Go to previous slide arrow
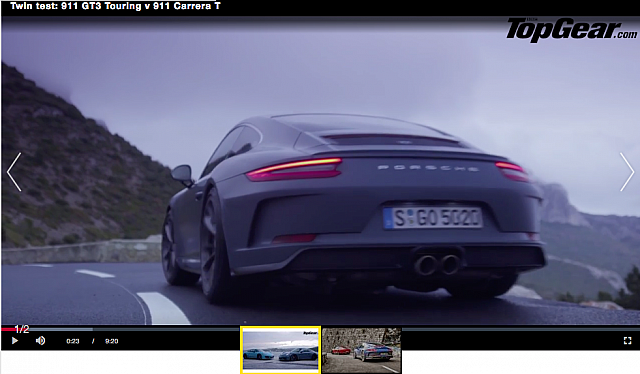This screenshot has height=374, width=640. (14, 172)
